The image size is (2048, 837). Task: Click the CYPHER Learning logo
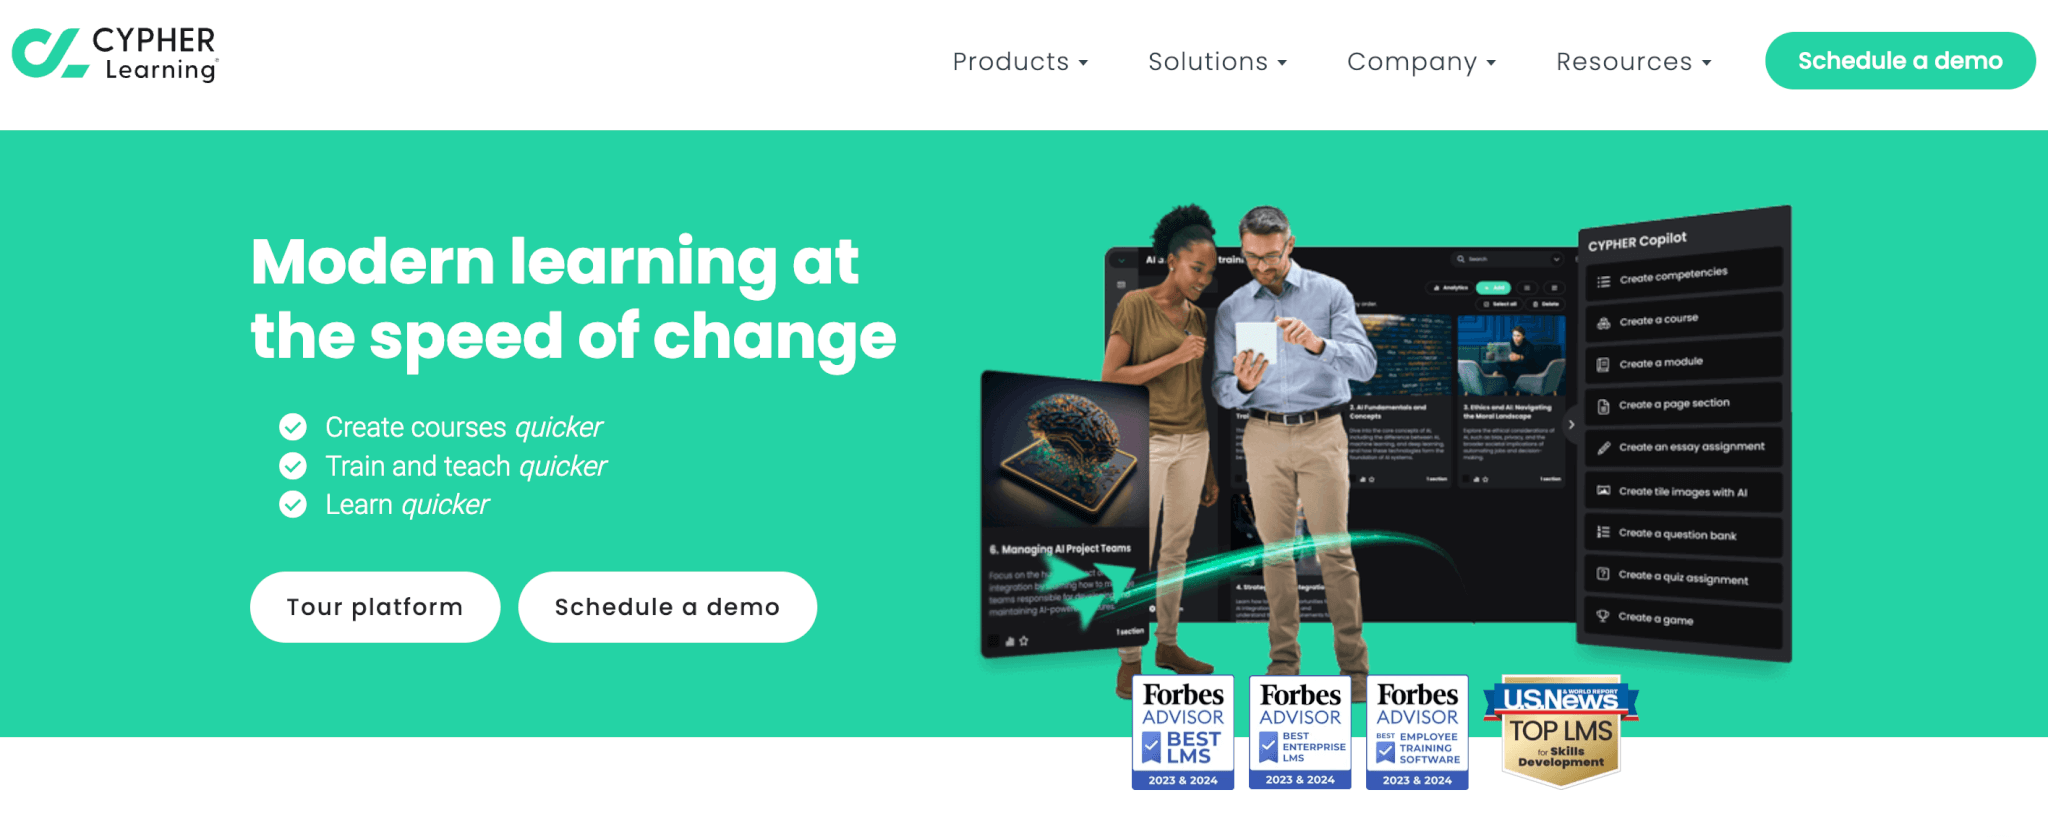click(x=115, y=54)
